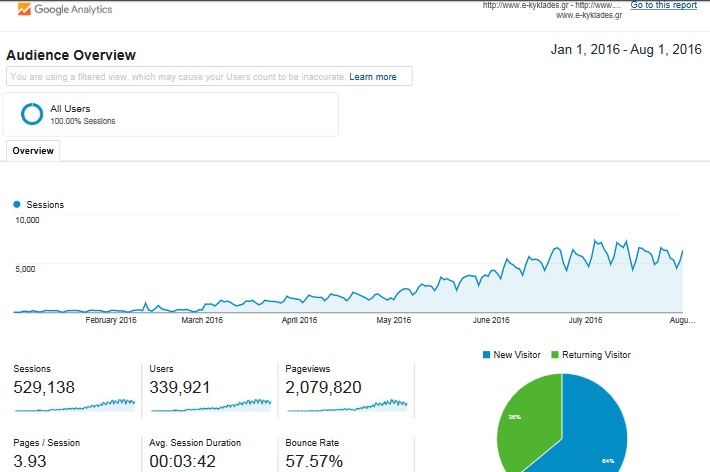Select the All Users segment box
The width and height of the screenshot is (710, 472).
click(171, 114)
